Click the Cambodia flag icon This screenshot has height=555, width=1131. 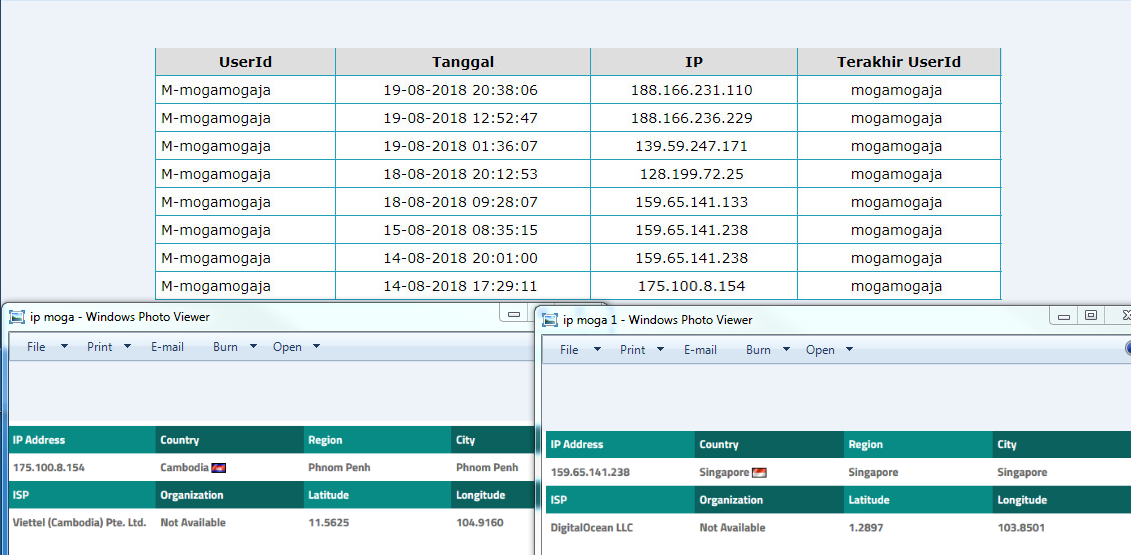point(219,468)
